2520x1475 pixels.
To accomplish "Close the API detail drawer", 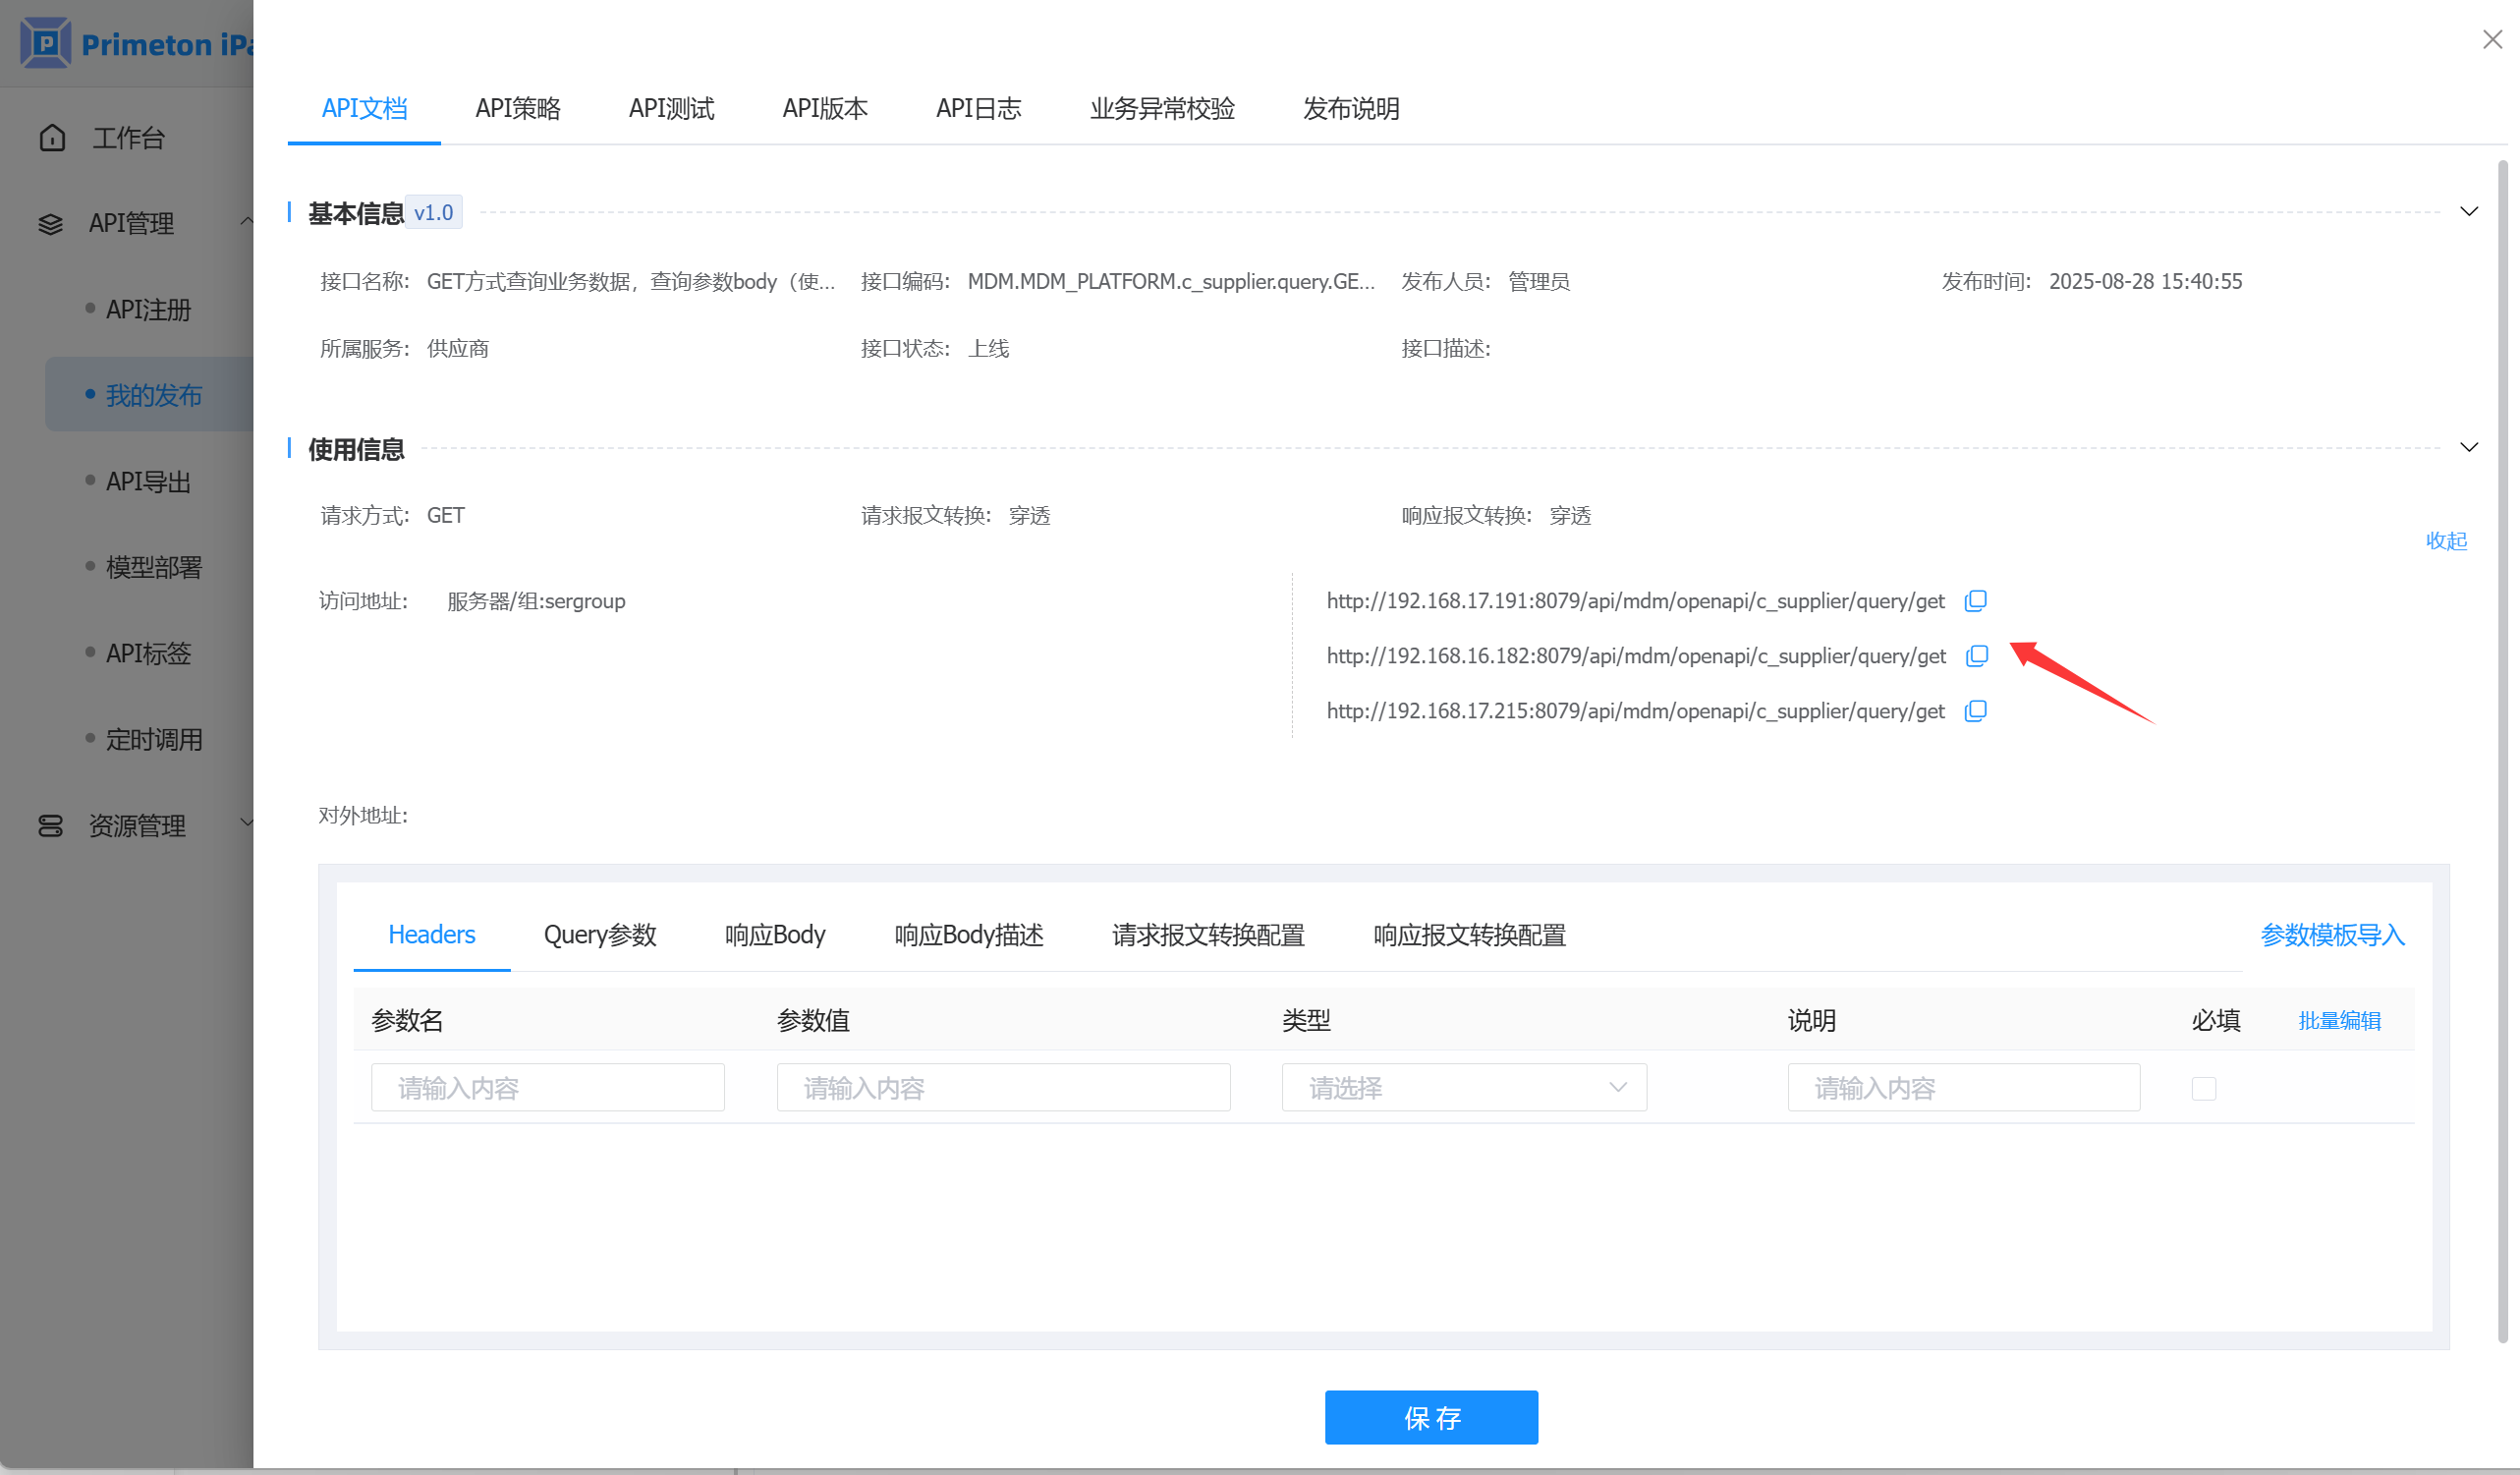I will coord(2492,40).
